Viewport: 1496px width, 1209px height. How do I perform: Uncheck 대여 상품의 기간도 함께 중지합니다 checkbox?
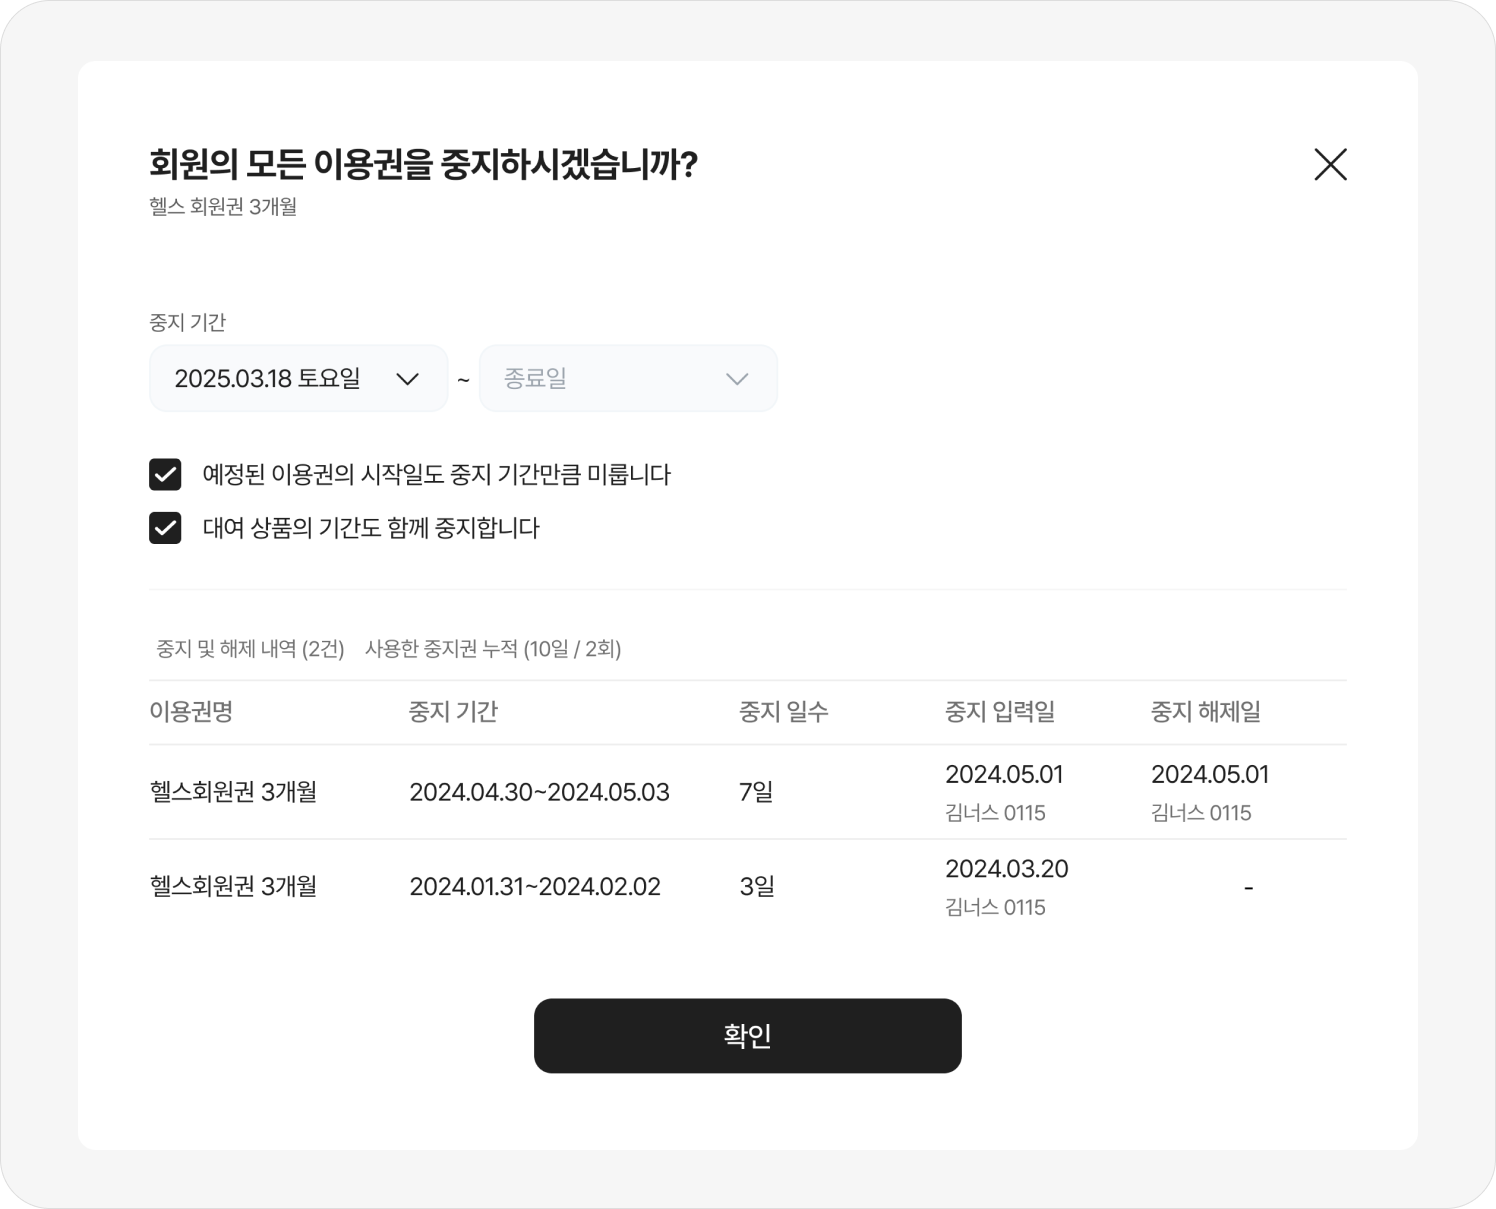[165, 527]
